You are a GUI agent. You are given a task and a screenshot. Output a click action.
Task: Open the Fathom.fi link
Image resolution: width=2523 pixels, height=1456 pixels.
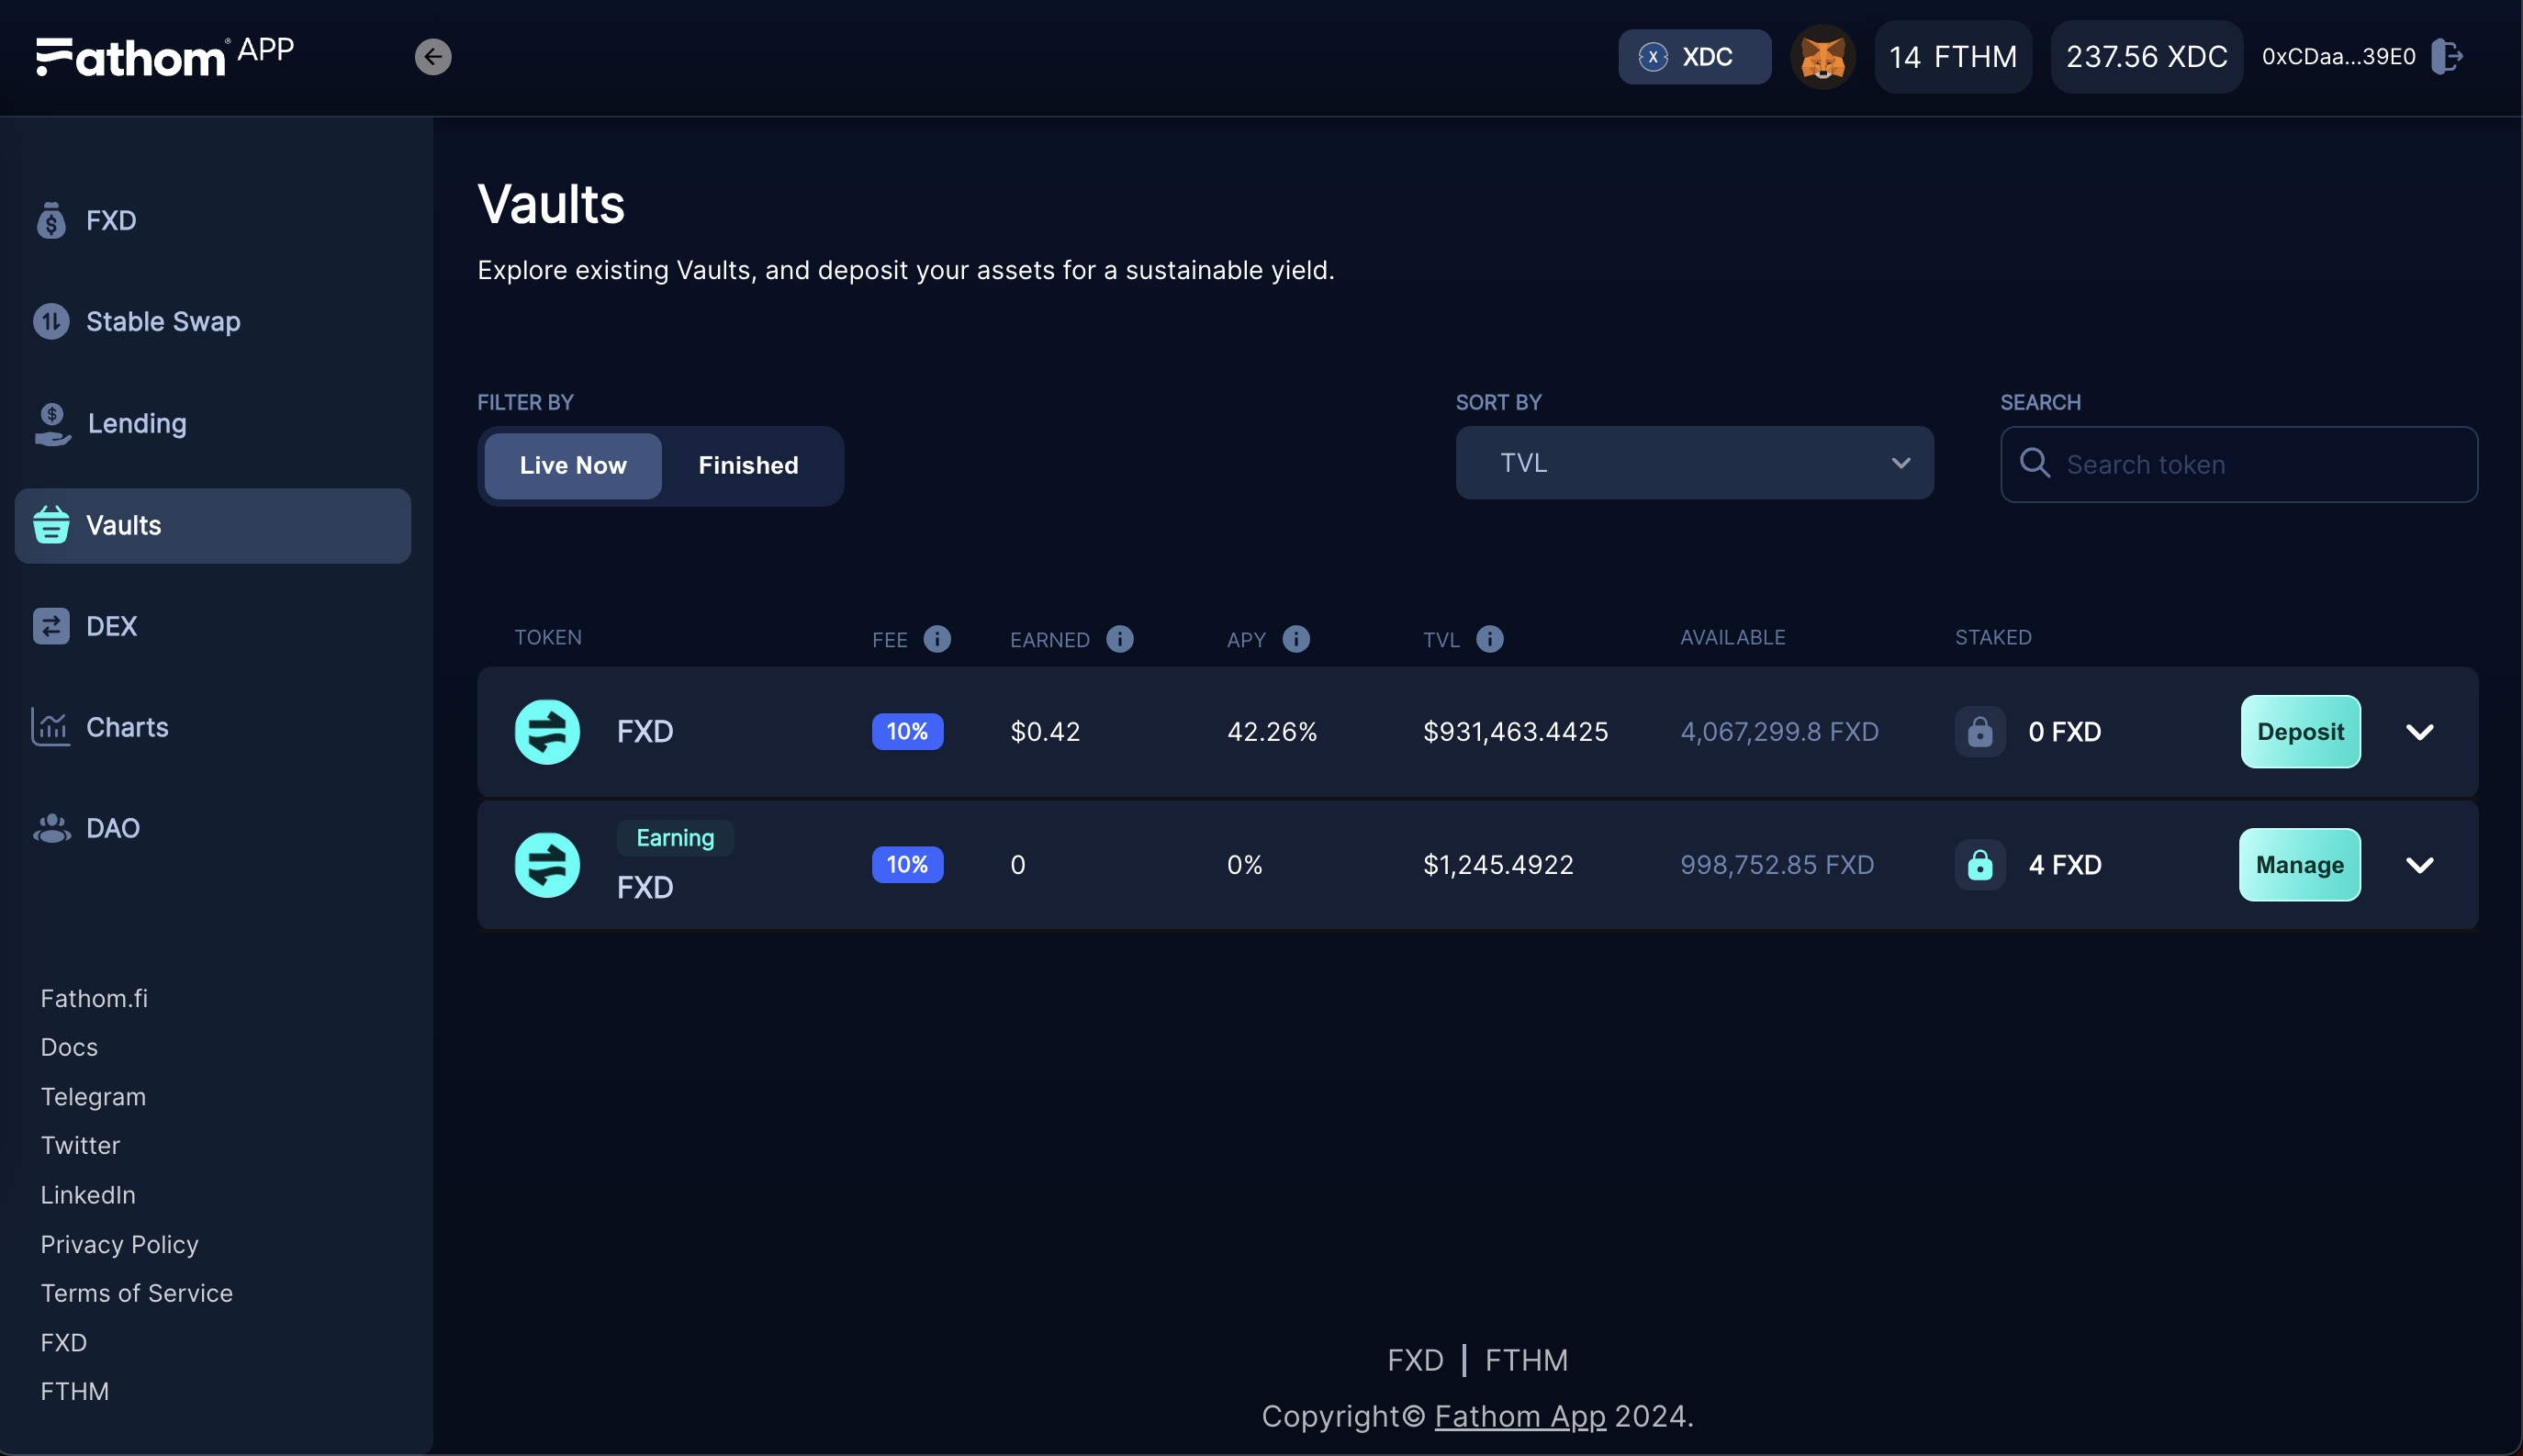click(x=94, y=998)
